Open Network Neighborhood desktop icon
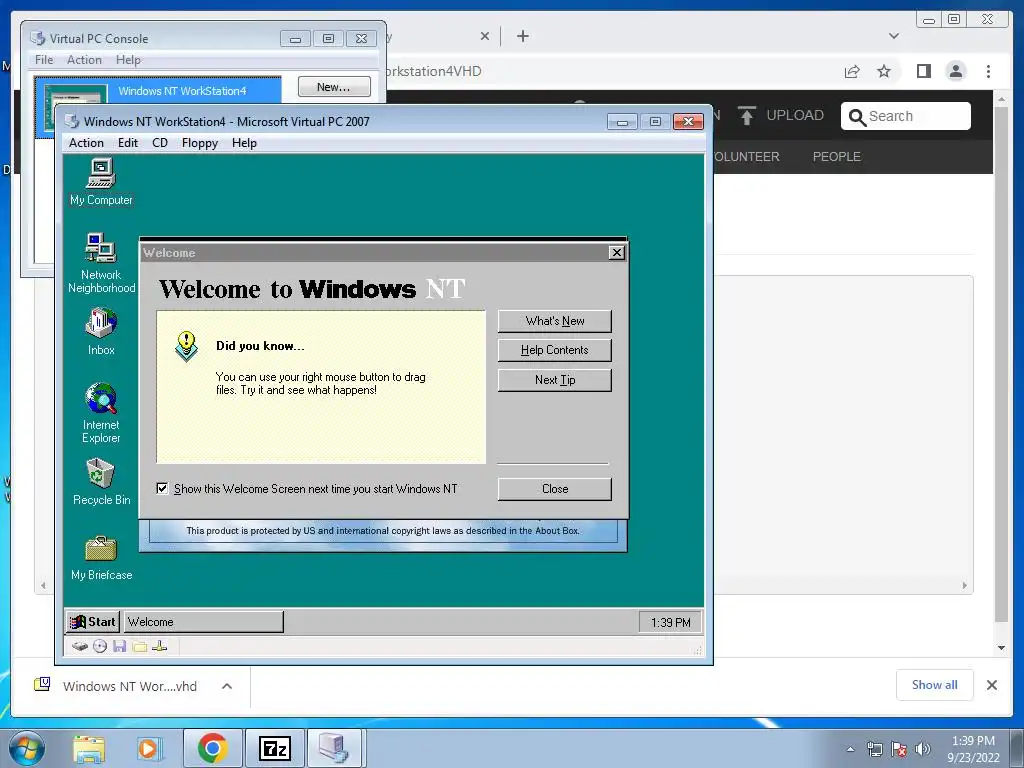This screenshot has height=768, width=1024. 101,263
